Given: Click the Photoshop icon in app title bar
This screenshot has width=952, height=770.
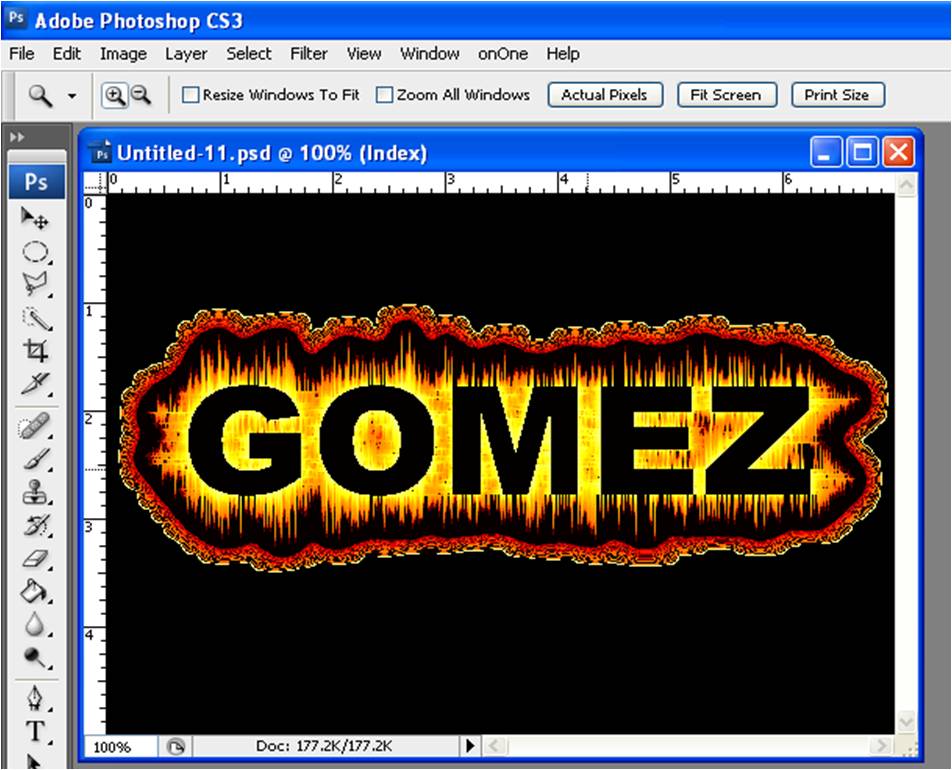Looking at the screenshot, I should [16, 18].
